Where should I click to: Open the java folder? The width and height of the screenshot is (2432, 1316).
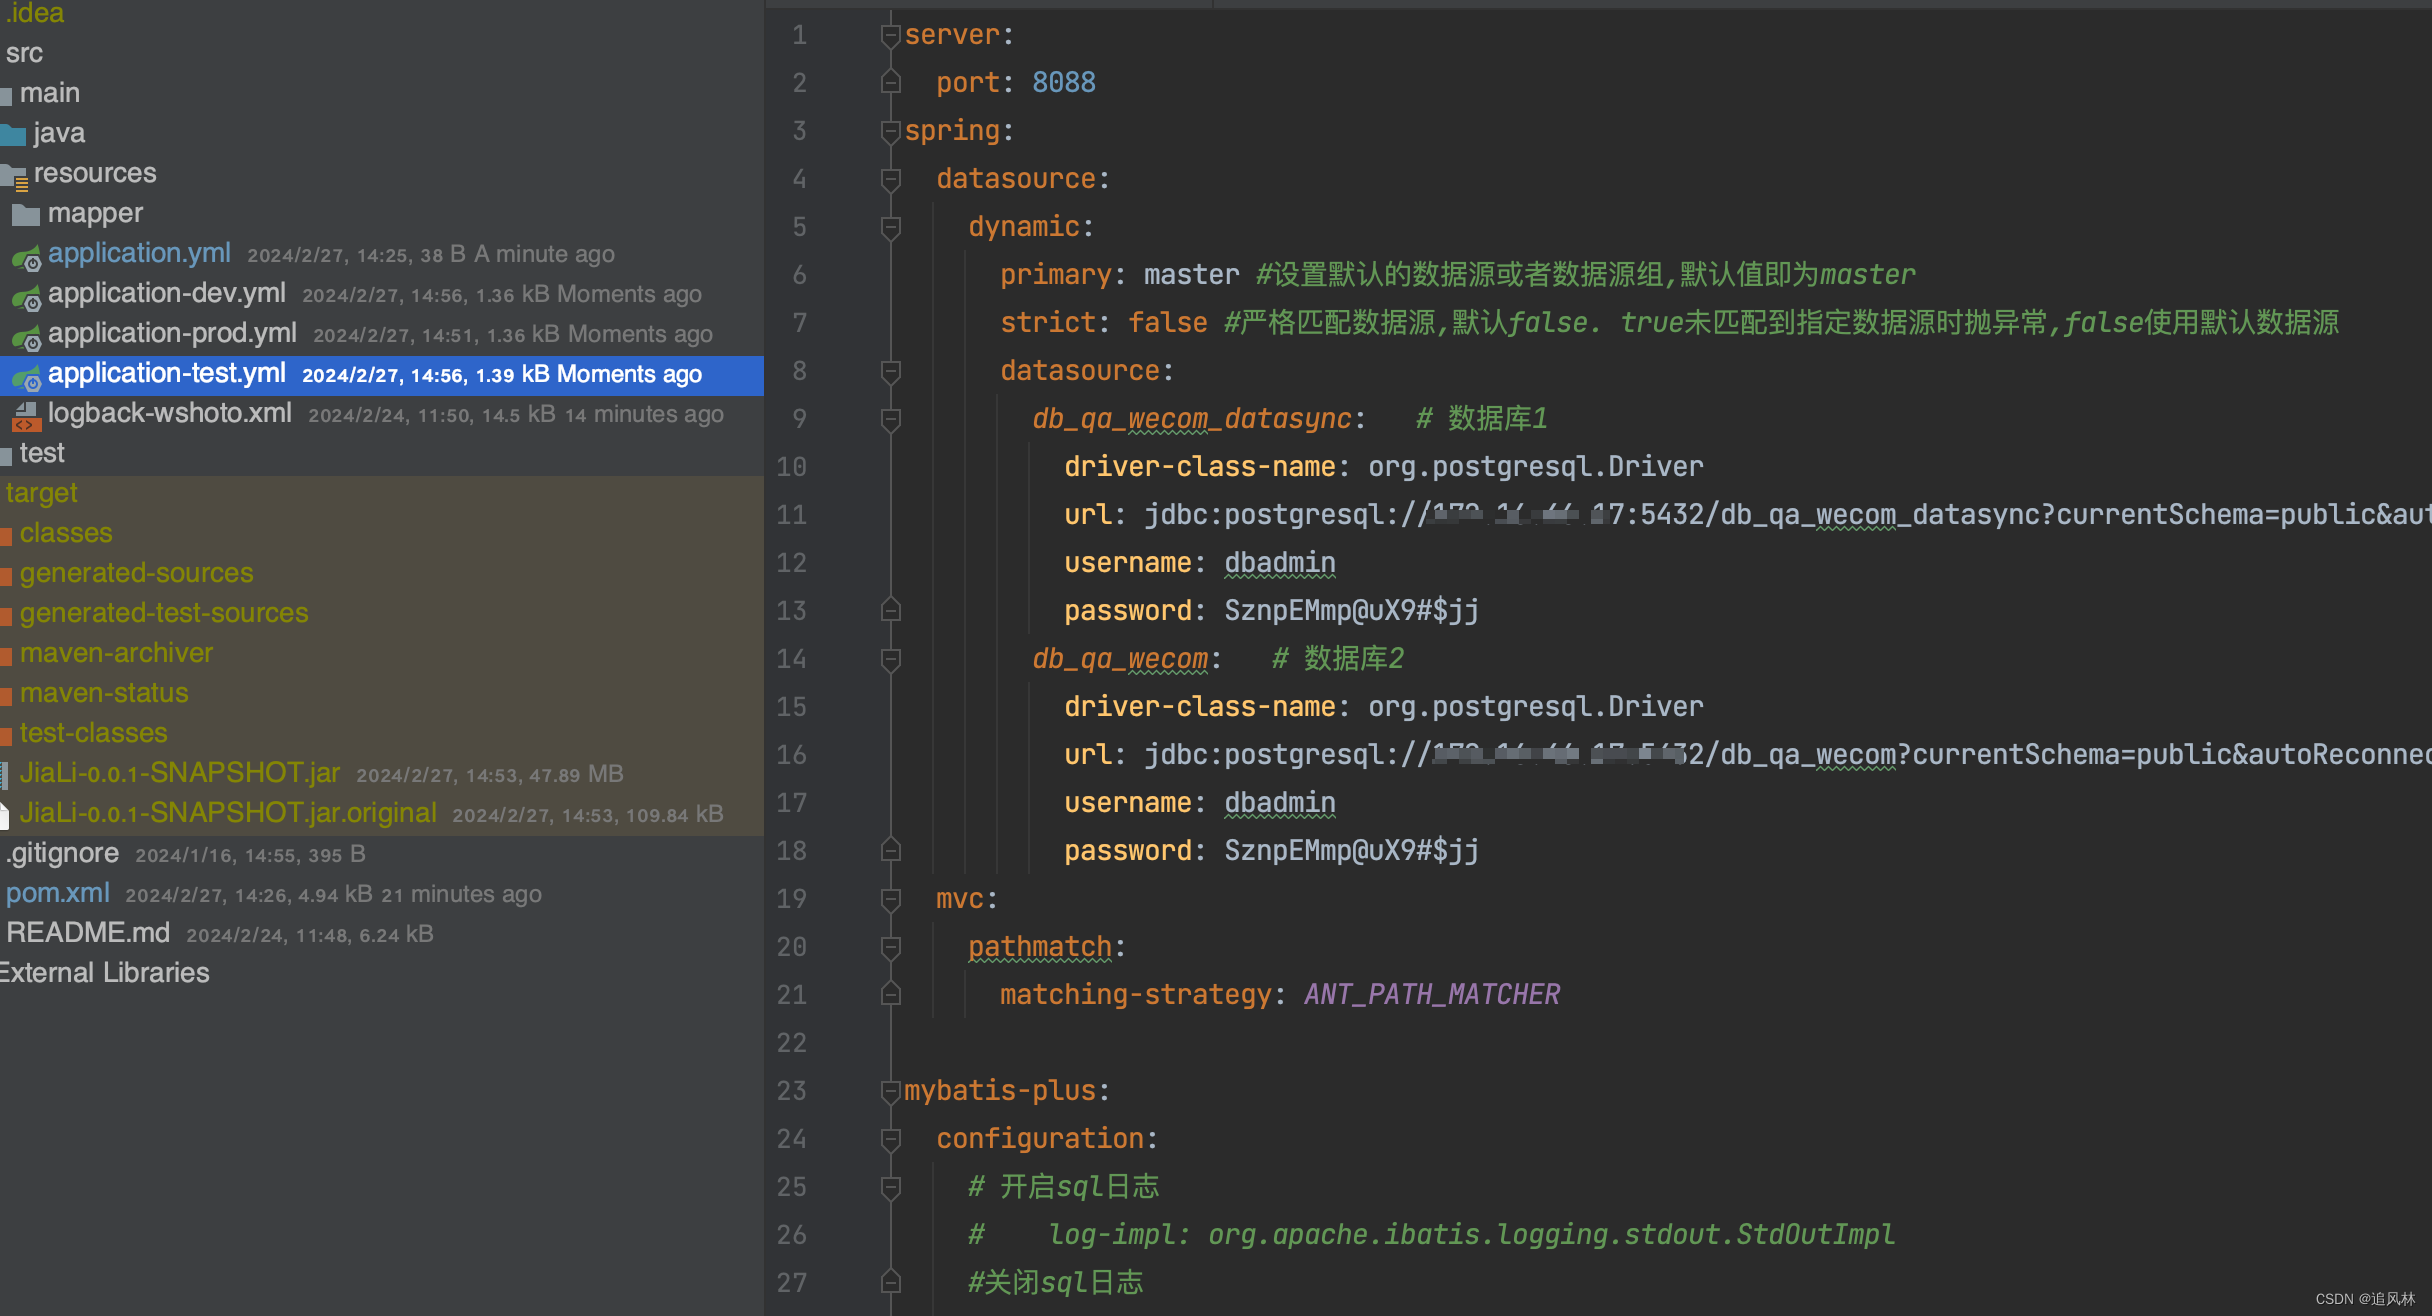[59, 133]
